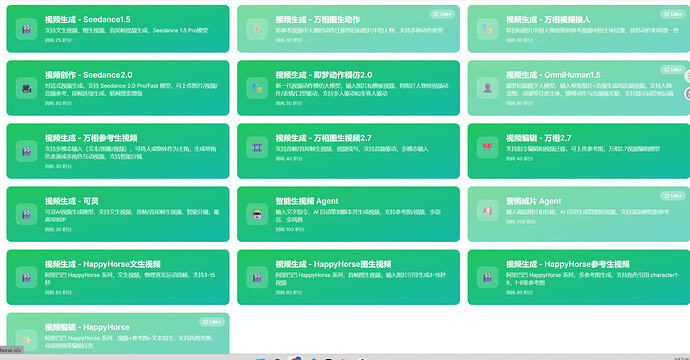Select 视频生成 - 万相图生视频2.7 title

(x=323, y=138)
